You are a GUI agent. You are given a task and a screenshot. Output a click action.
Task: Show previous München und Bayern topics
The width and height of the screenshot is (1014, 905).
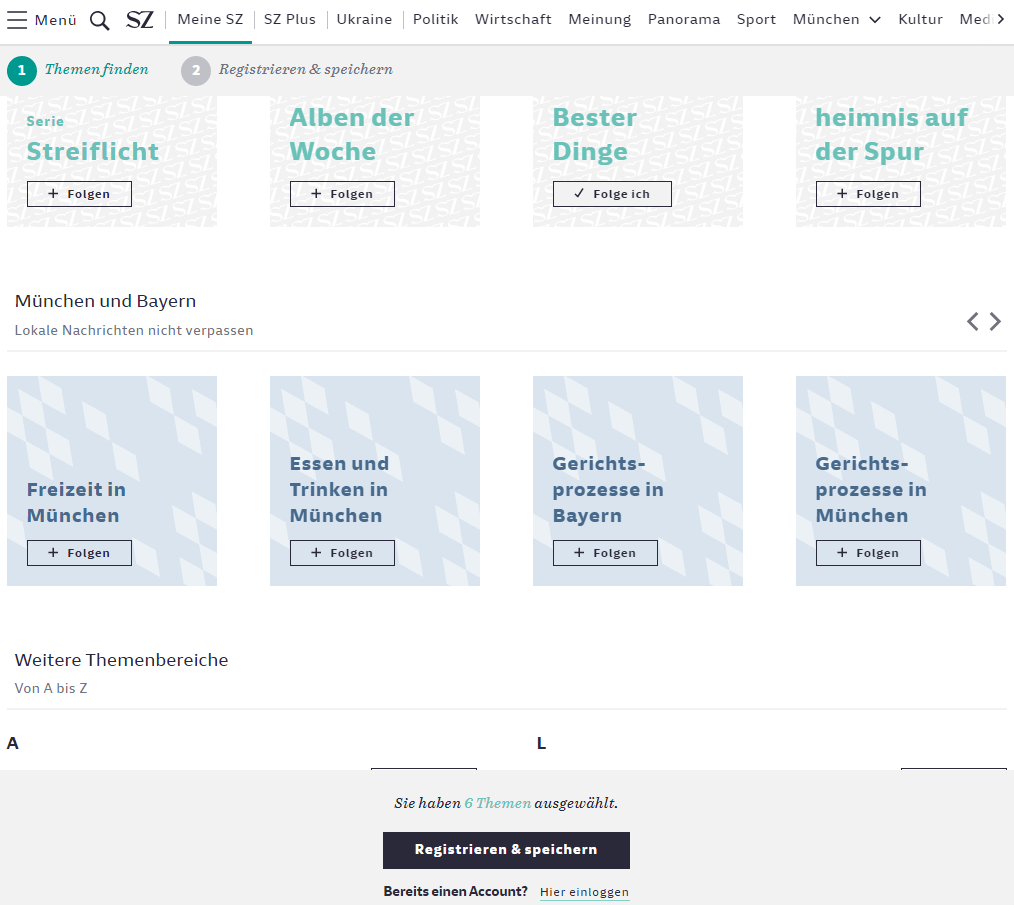coord(972,322)
